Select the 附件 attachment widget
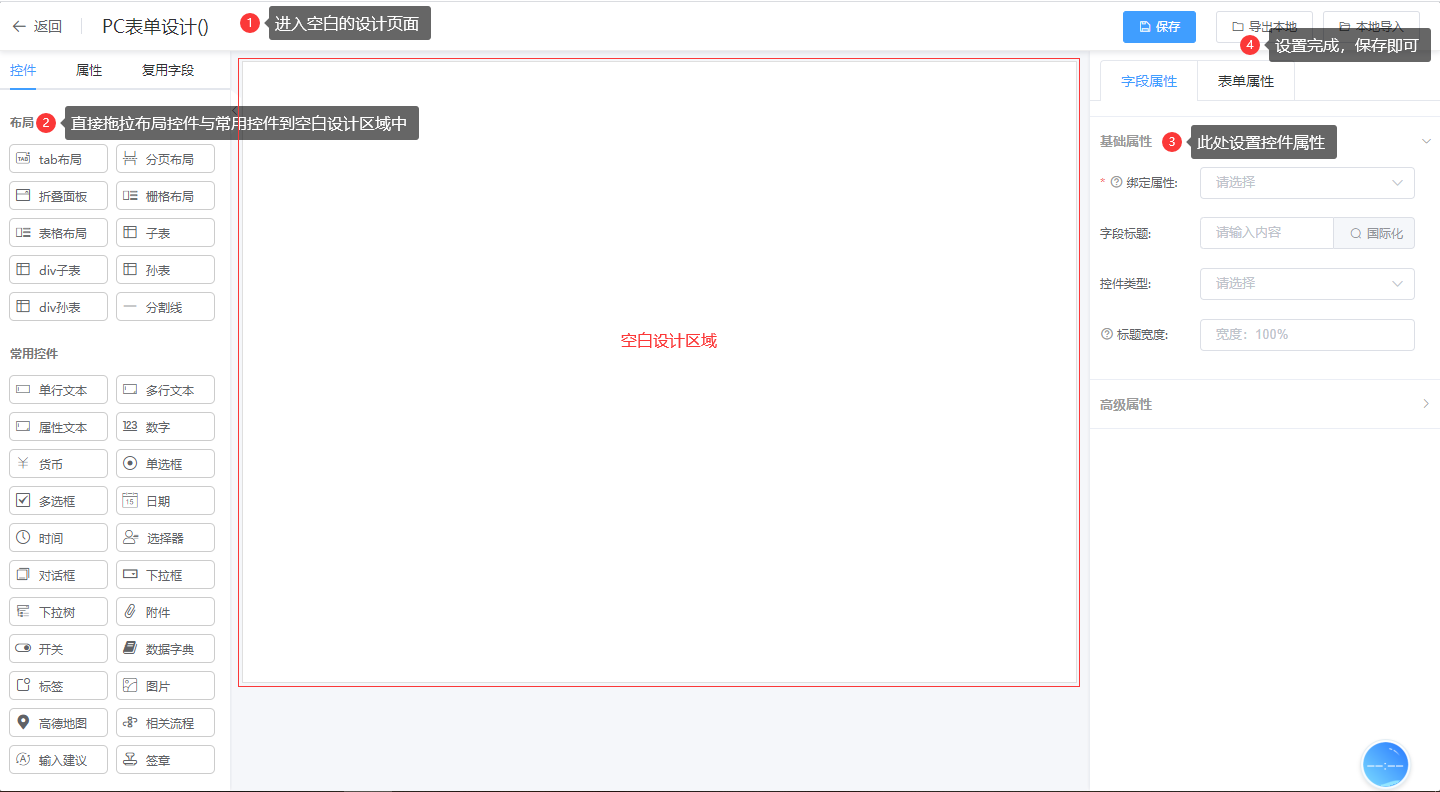This screenshot has height=792, width=1440. pos(166,612)
